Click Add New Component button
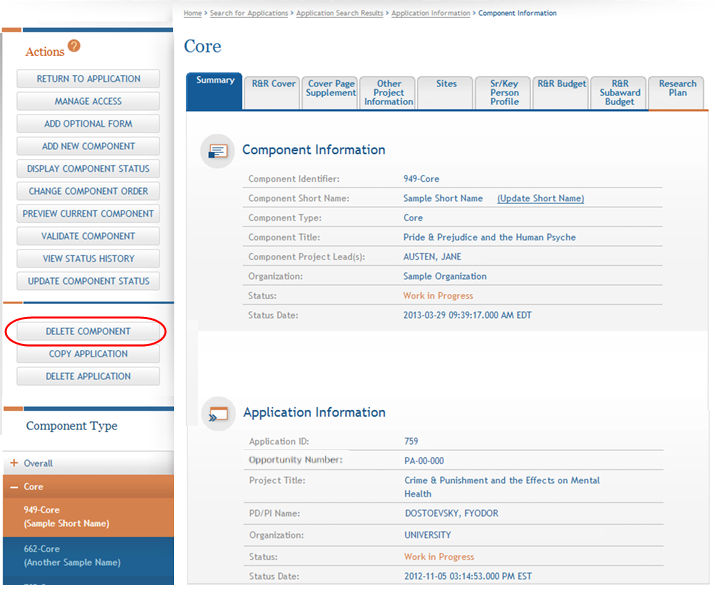The width and height of the screenshot is (717, 596). coord(88,146)
